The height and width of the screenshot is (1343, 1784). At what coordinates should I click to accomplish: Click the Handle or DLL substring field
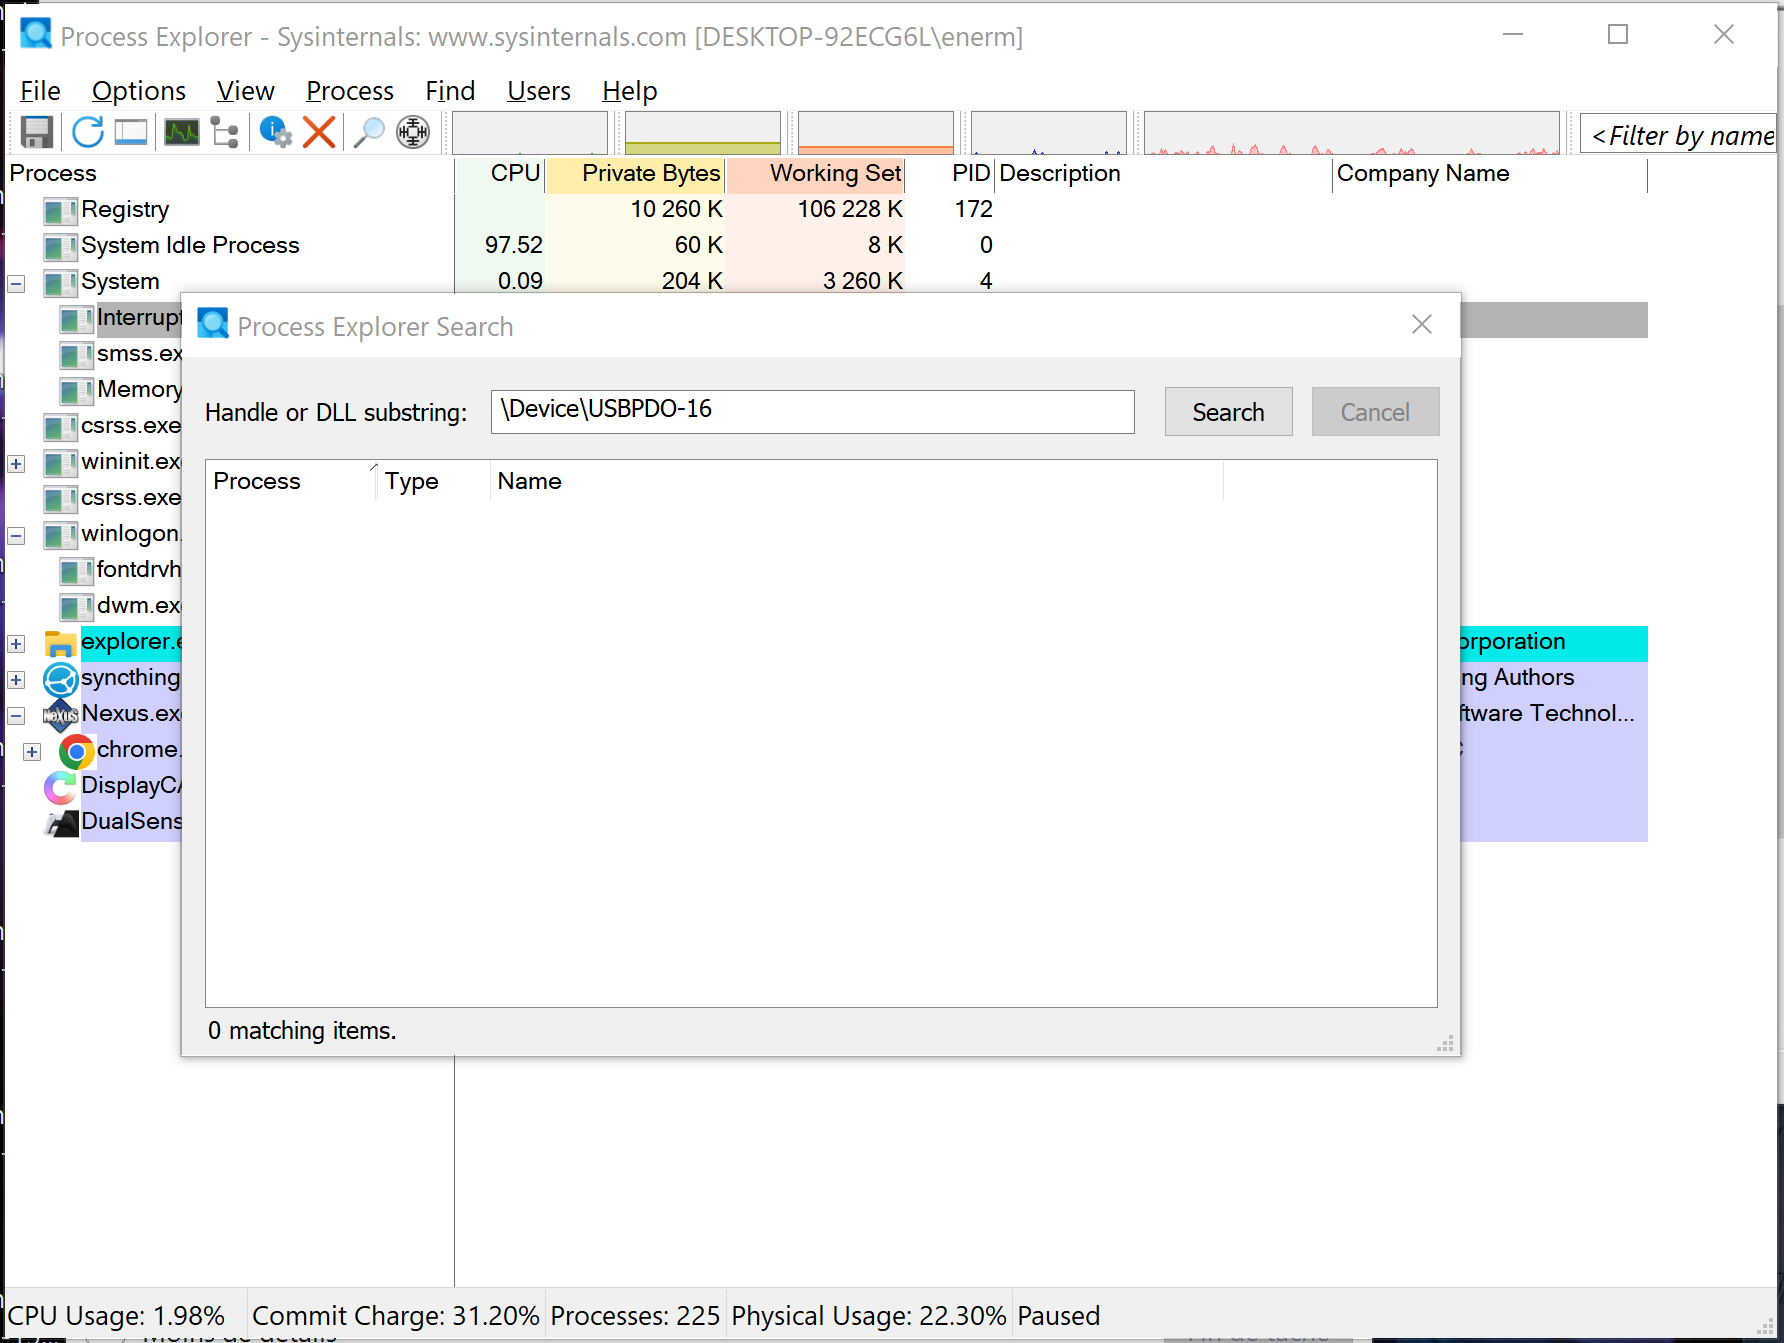point(813,411)
